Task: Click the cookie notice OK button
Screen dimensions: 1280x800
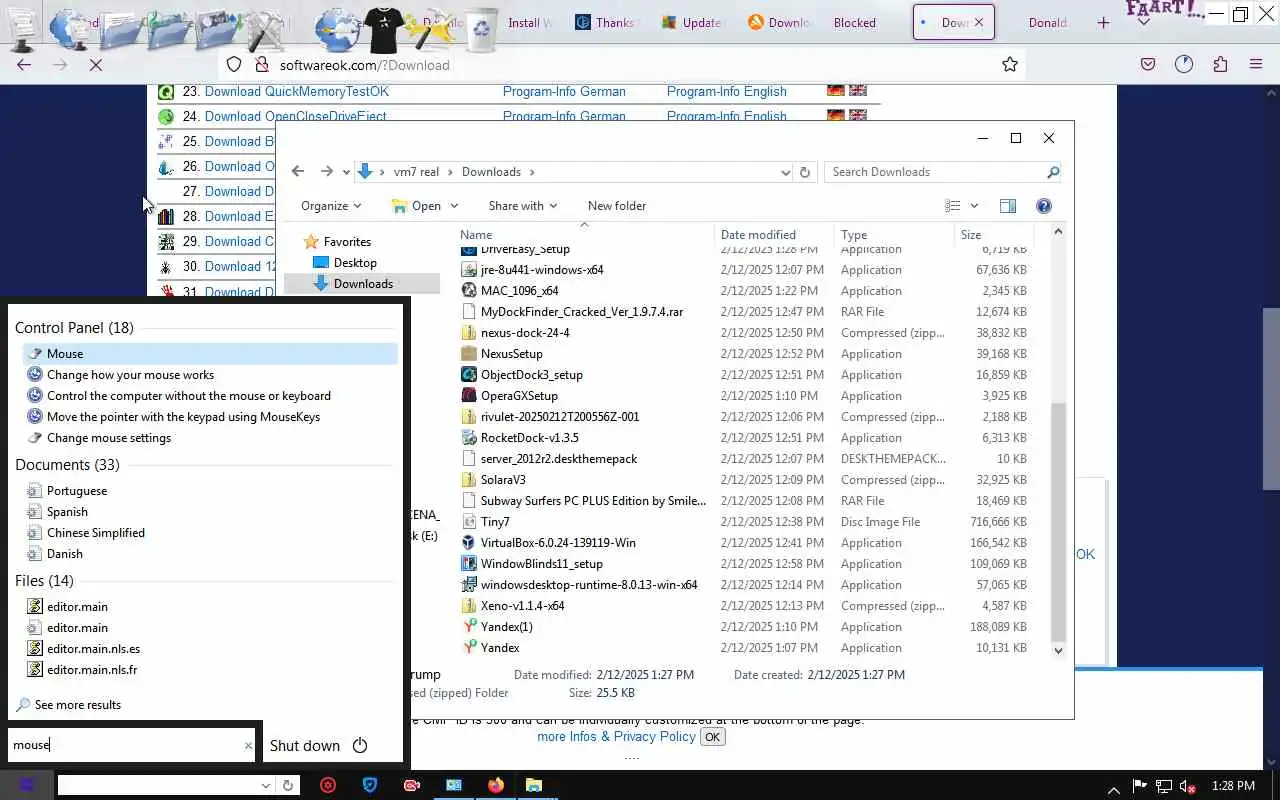Action: click(x=712, y=737)
